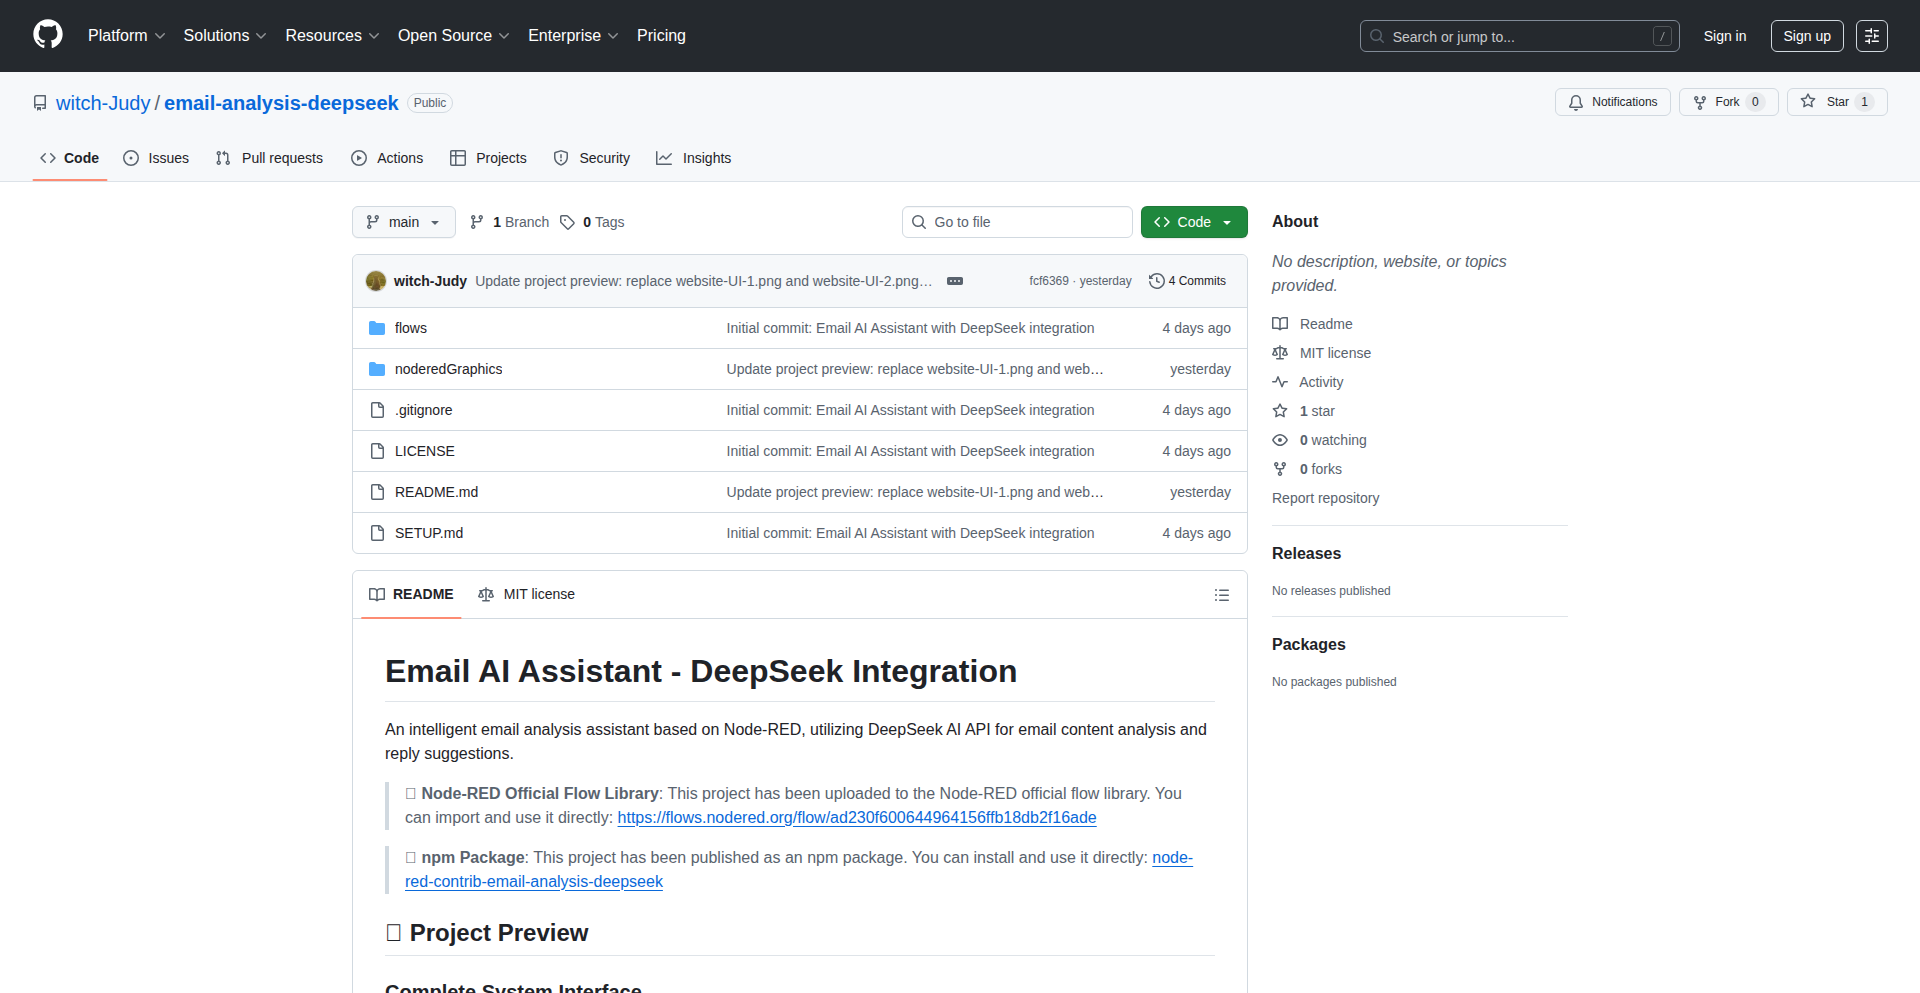Click the GitHub logo icon
1920x993 pixels.
pos(48,35)
